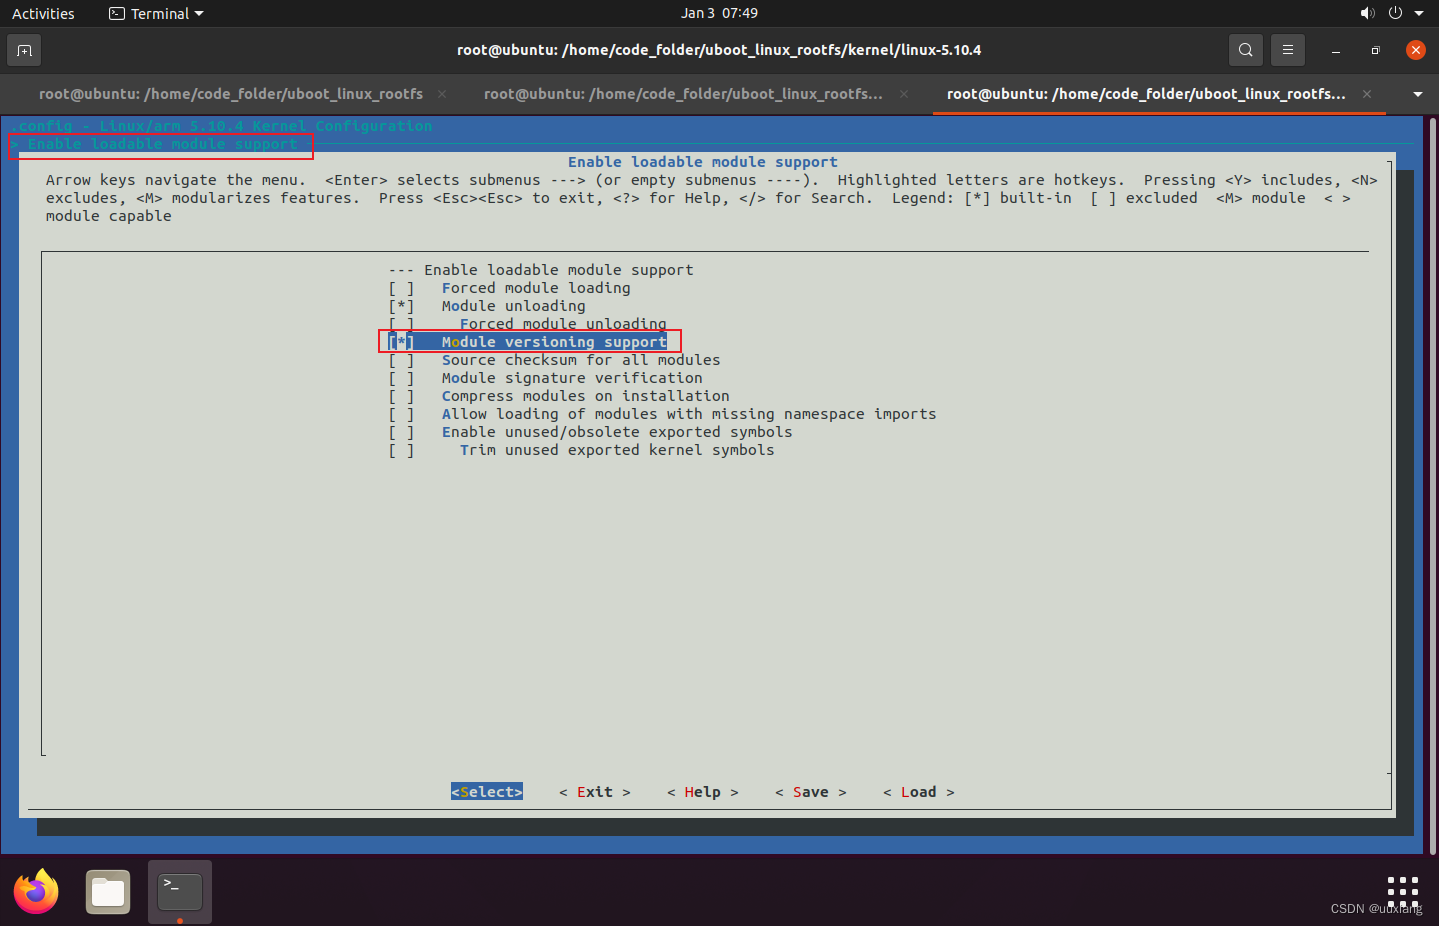The image size is (1439, 926).
Task: Expand the system menu arrow in top bar
Action: click(x=1419, y=13)
